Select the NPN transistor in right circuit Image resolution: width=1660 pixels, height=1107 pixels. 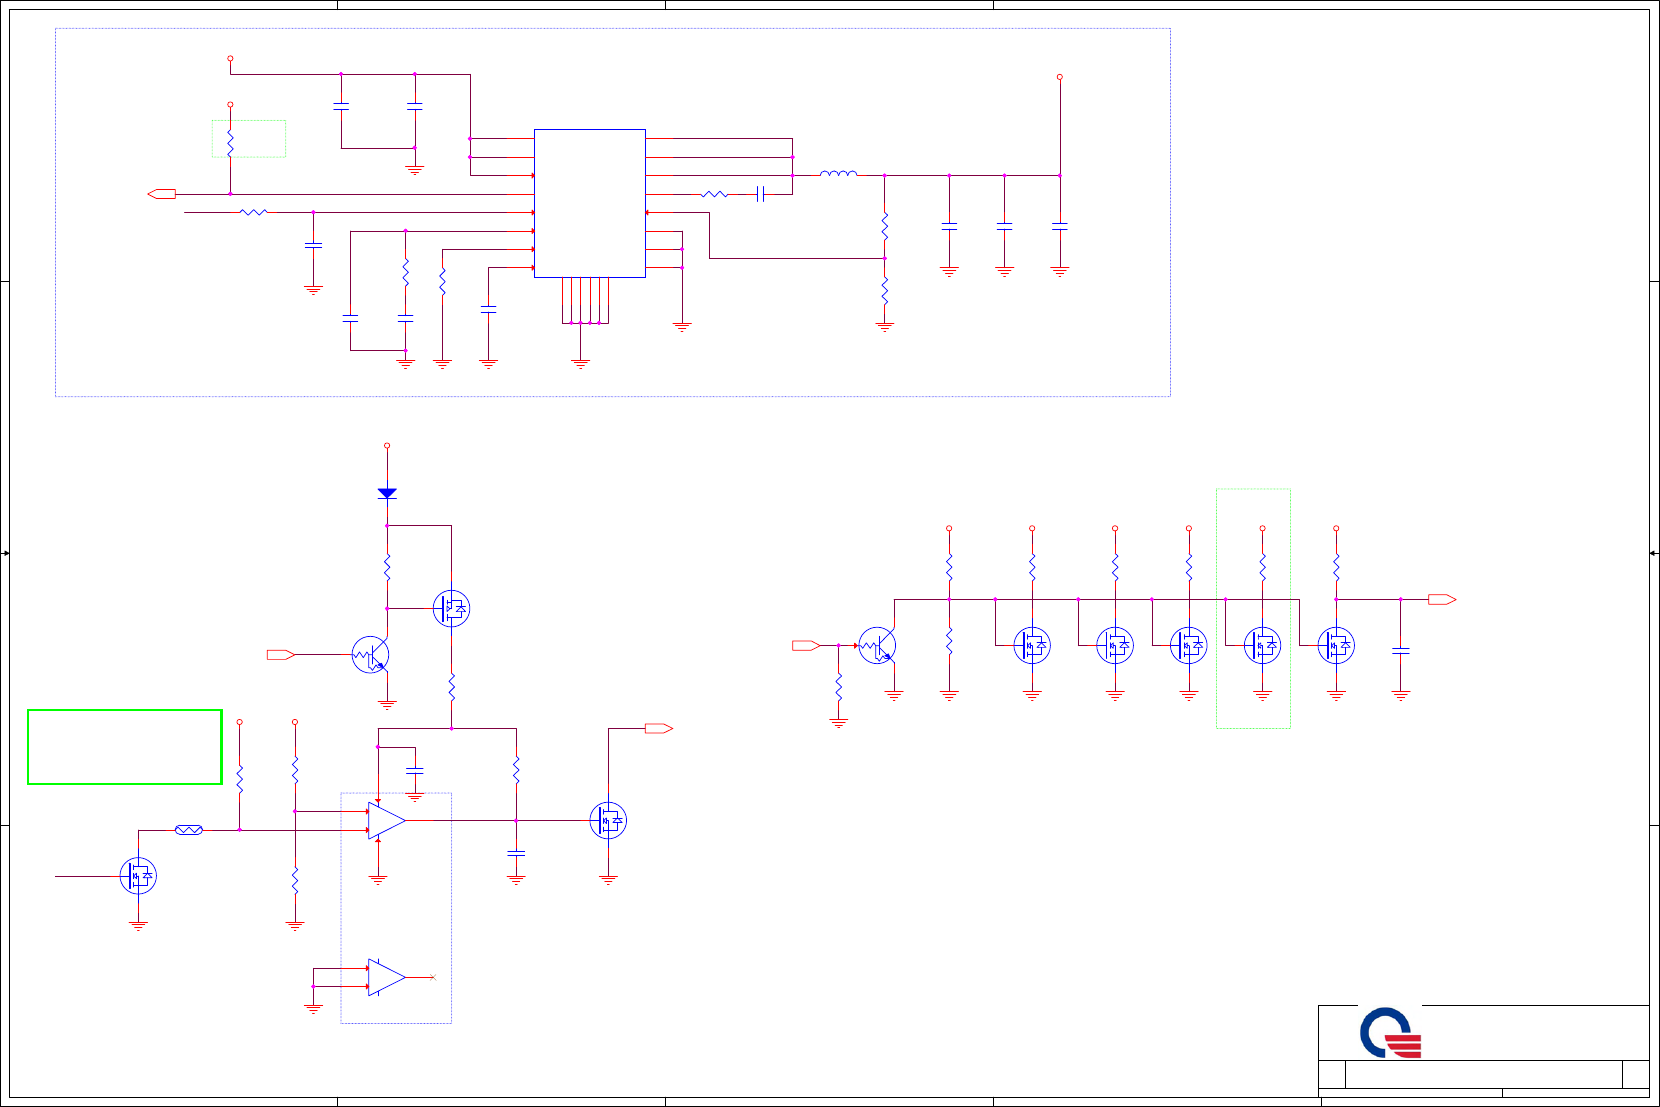pos(877,646)
